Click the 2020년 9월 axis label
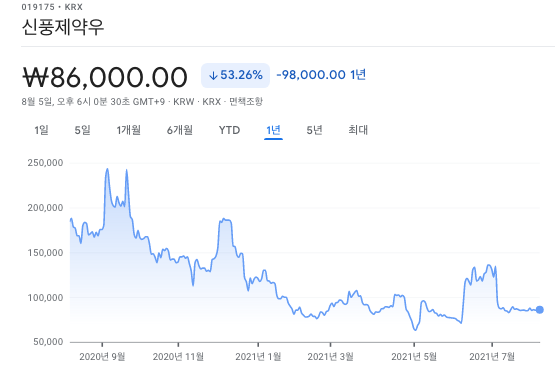The width and height of the screenshot is (555, 371). 102,356
